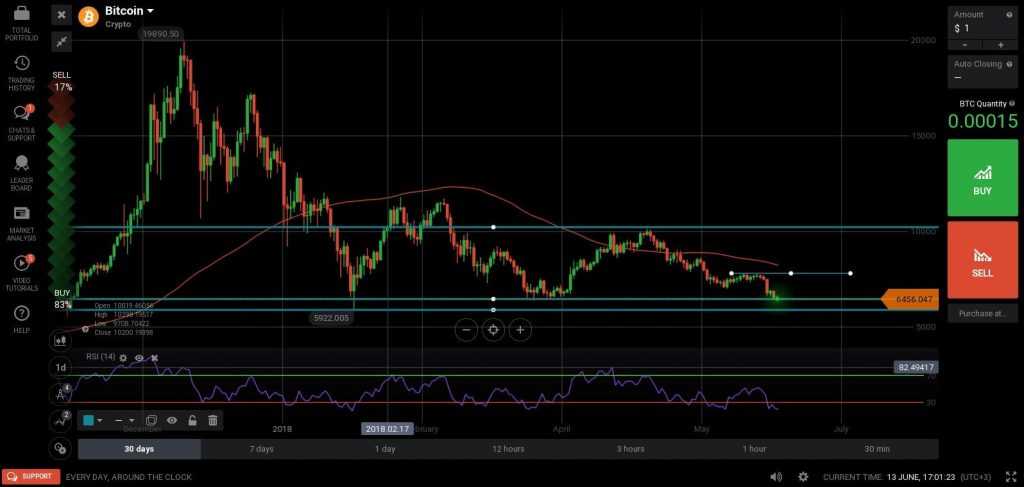Click the Purchase at... button
This screenshot has height=487, width=1024.
click(x=982, y=313)
